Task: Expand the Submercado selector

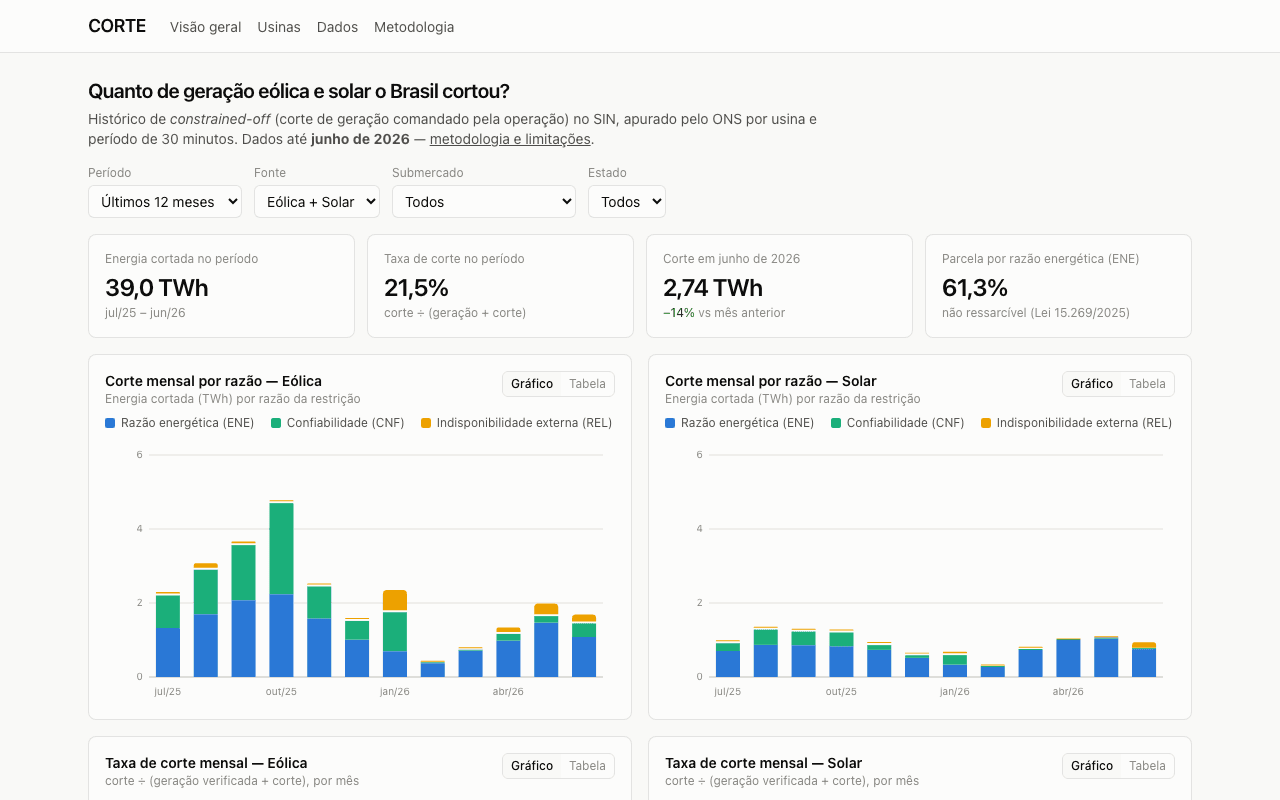Action: 484,201
